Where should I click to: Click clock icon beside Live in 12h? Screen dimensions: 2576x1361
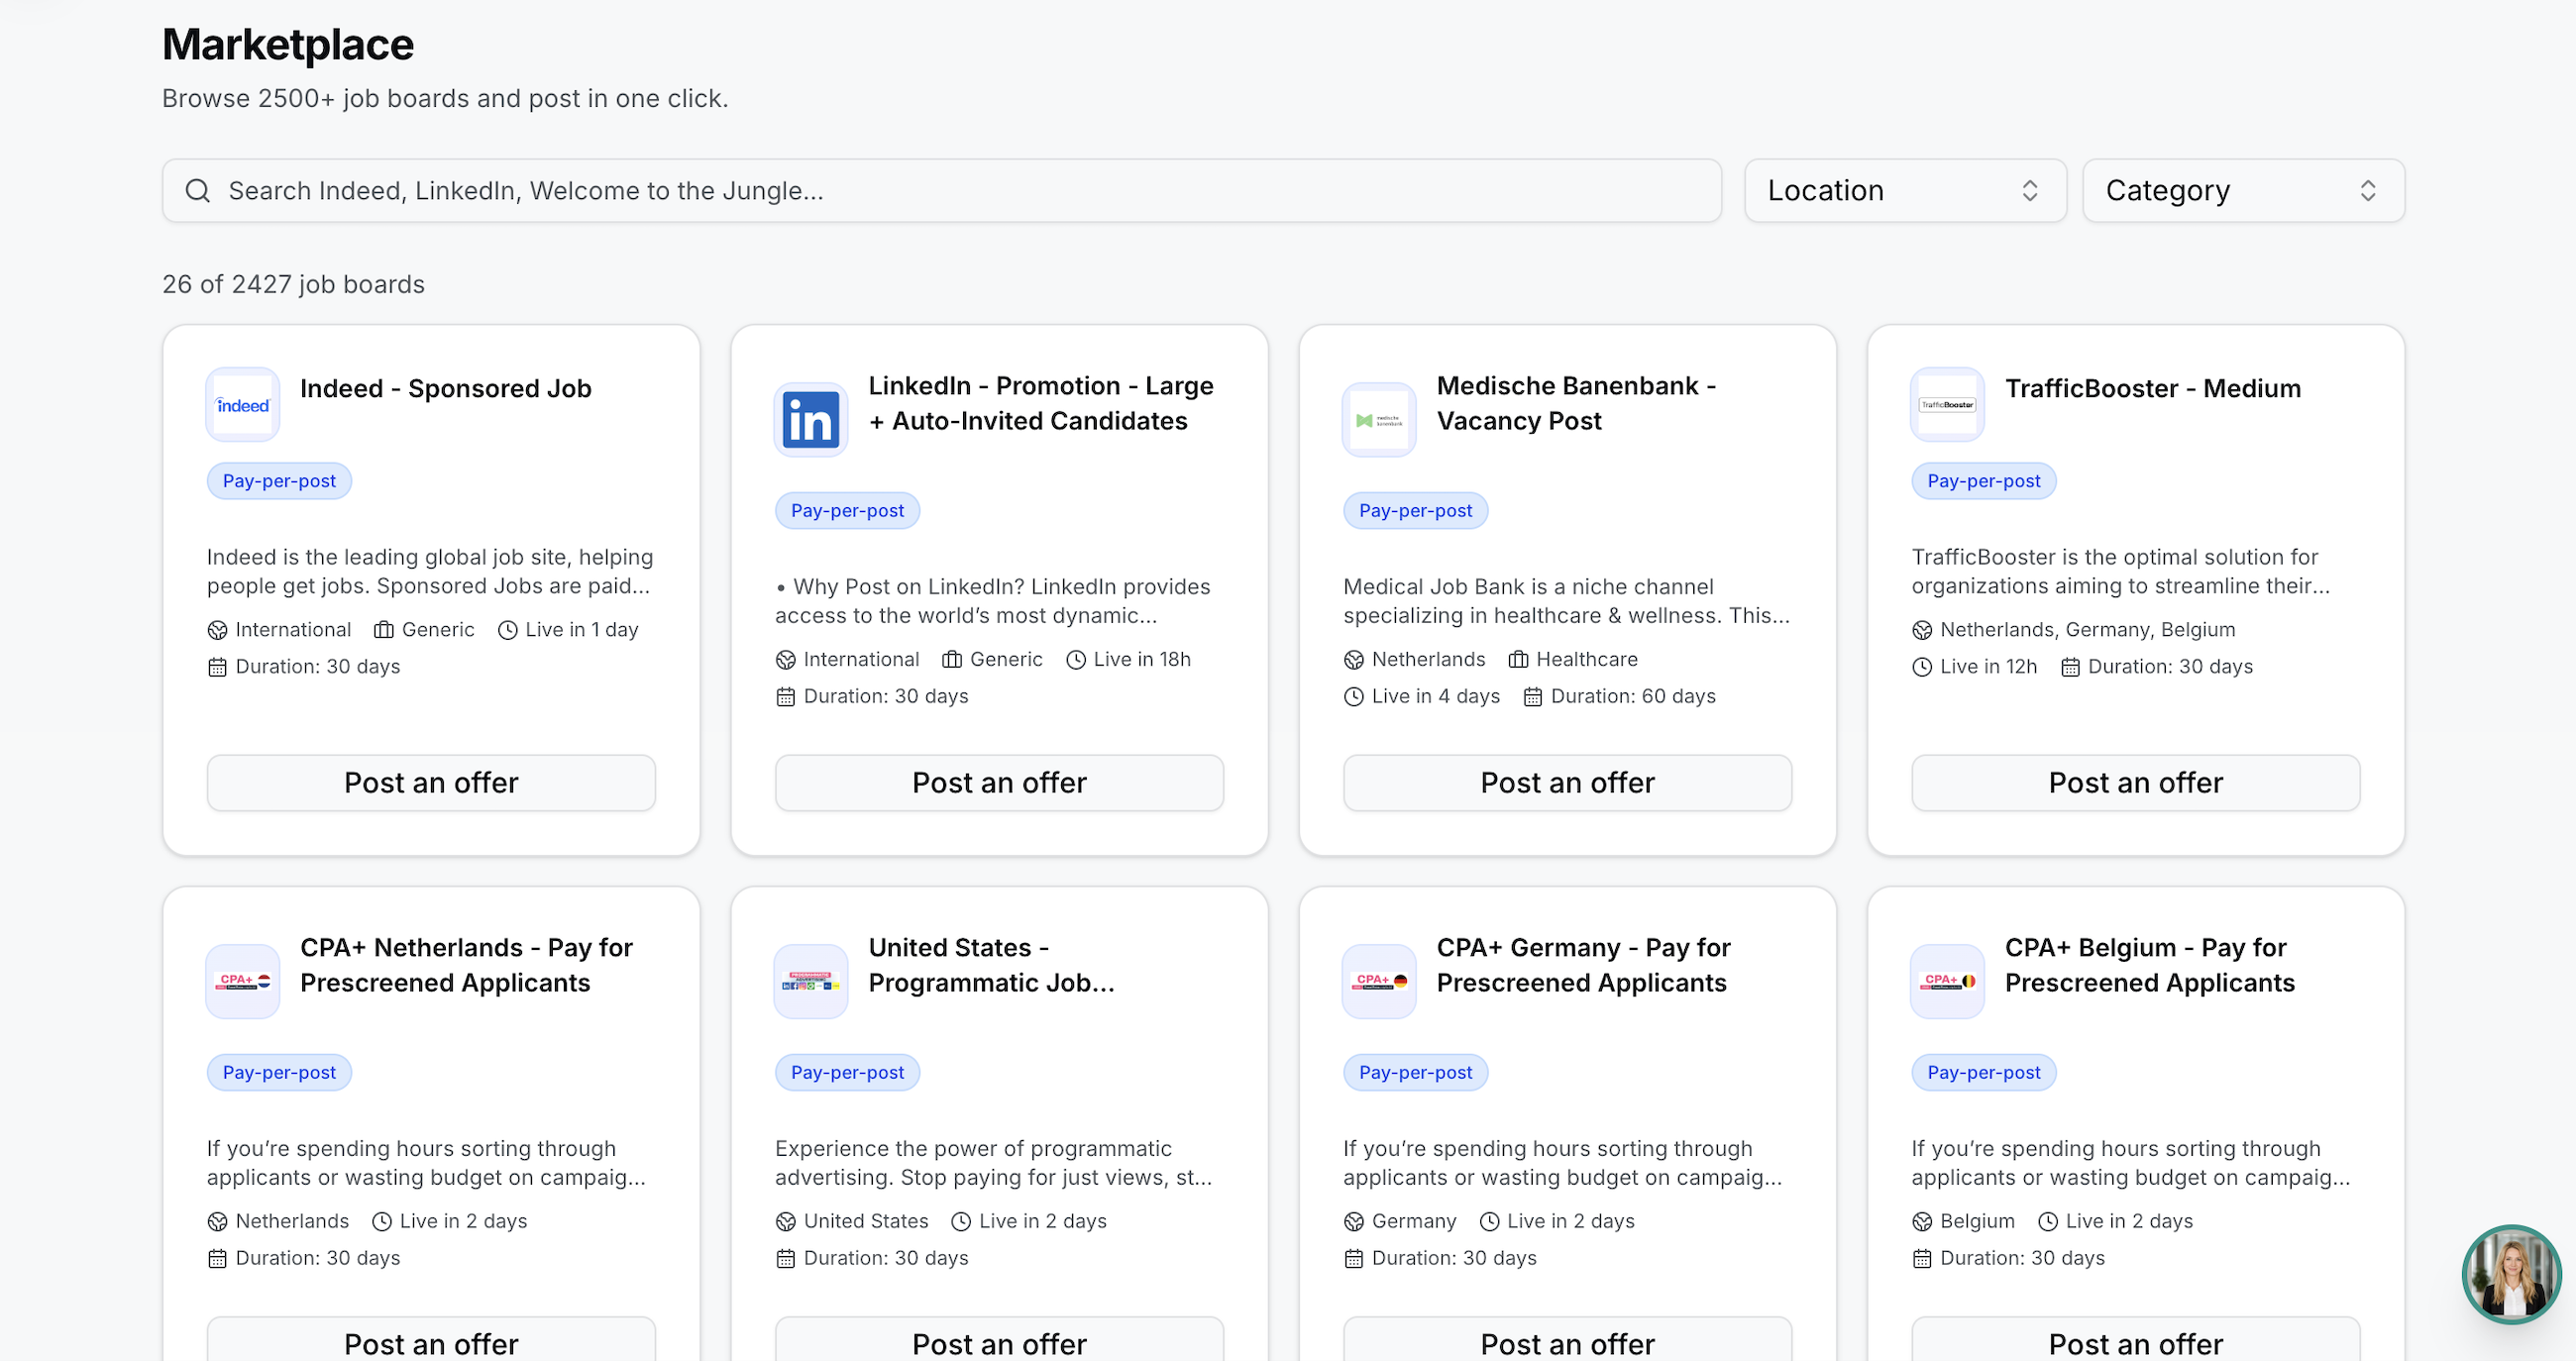coord(1922,667)
